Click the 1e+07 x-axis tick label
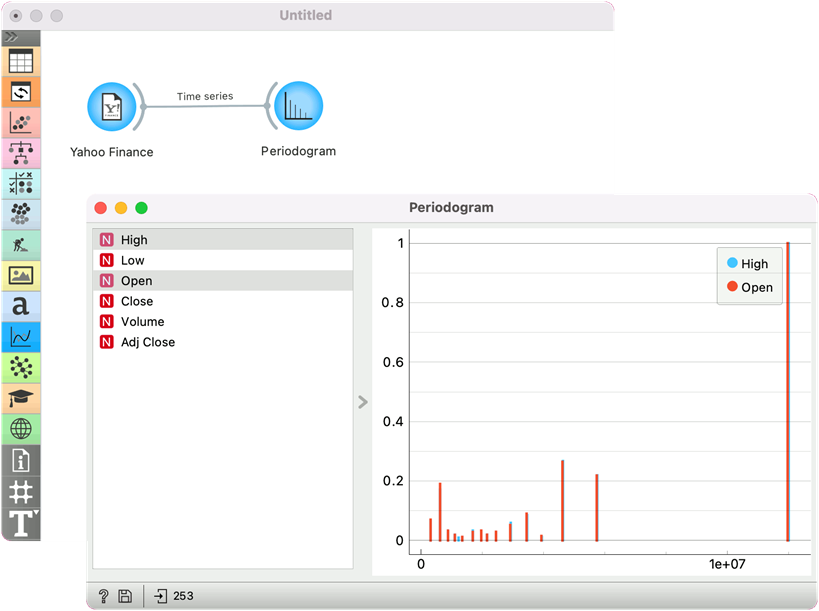819x611 pixels. coord(727,564)
